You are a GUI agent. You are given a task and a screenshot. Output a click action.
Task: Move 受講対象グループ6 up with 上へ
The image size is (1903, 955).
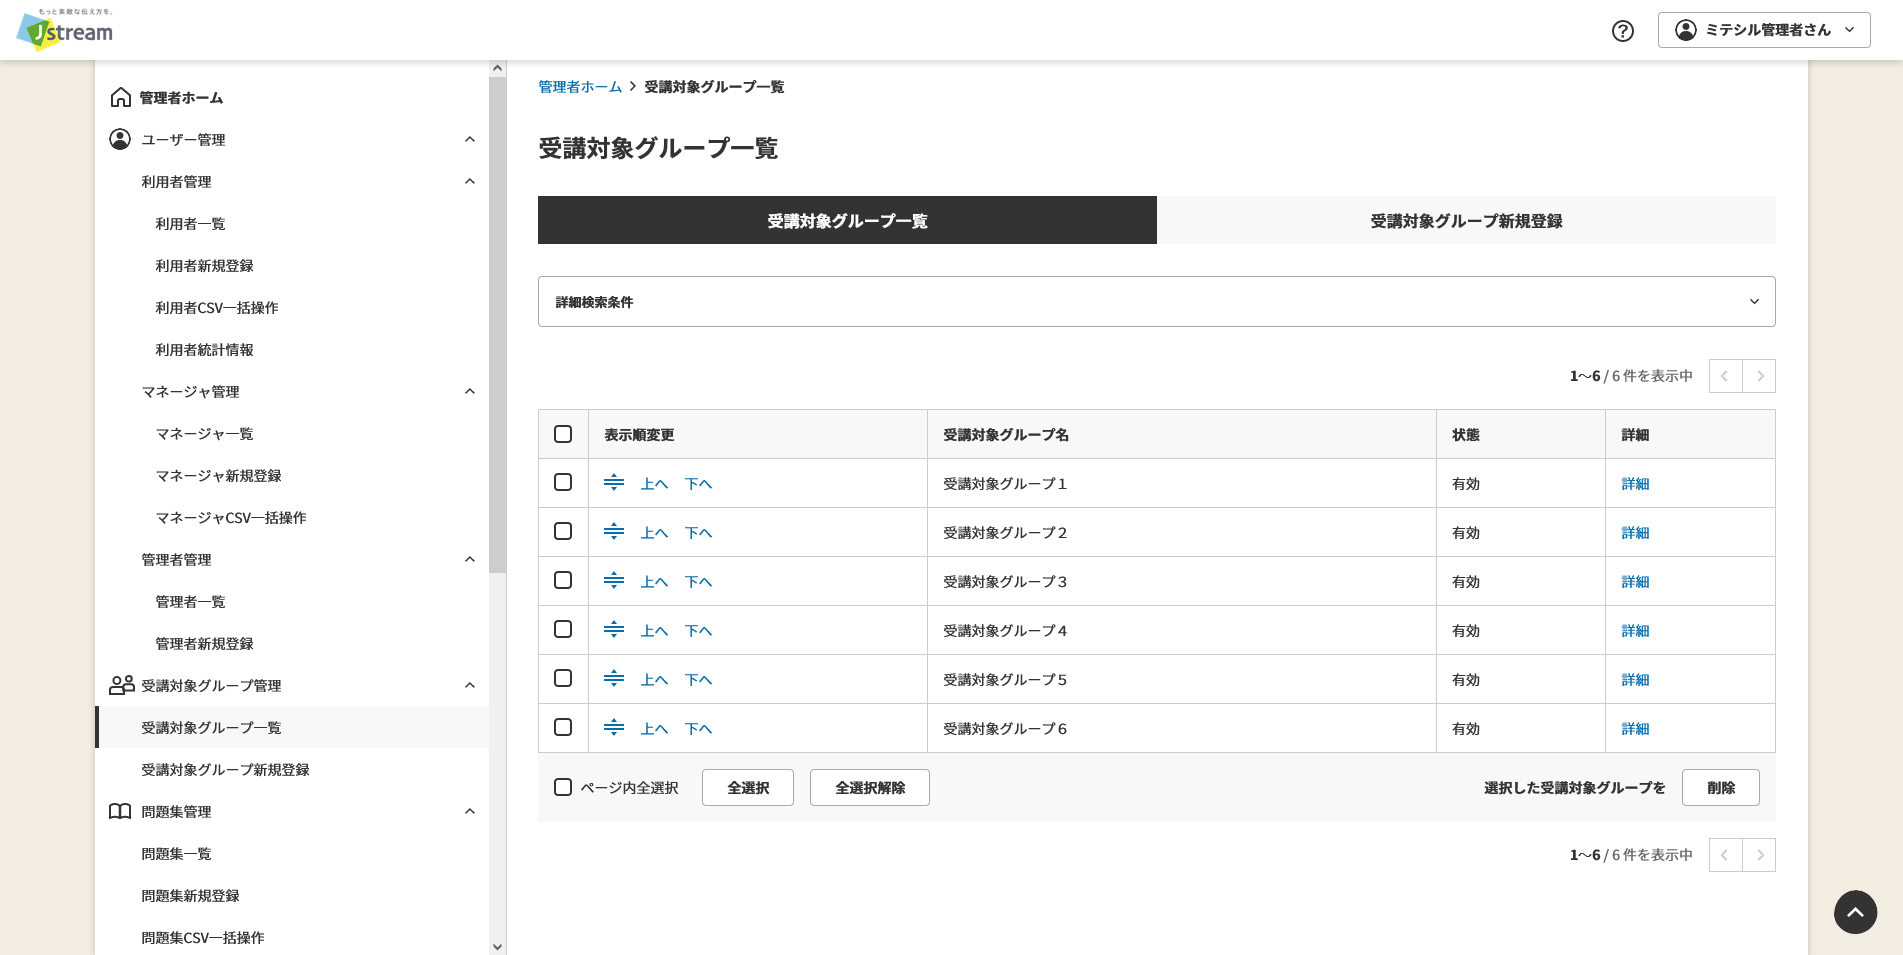654,729
